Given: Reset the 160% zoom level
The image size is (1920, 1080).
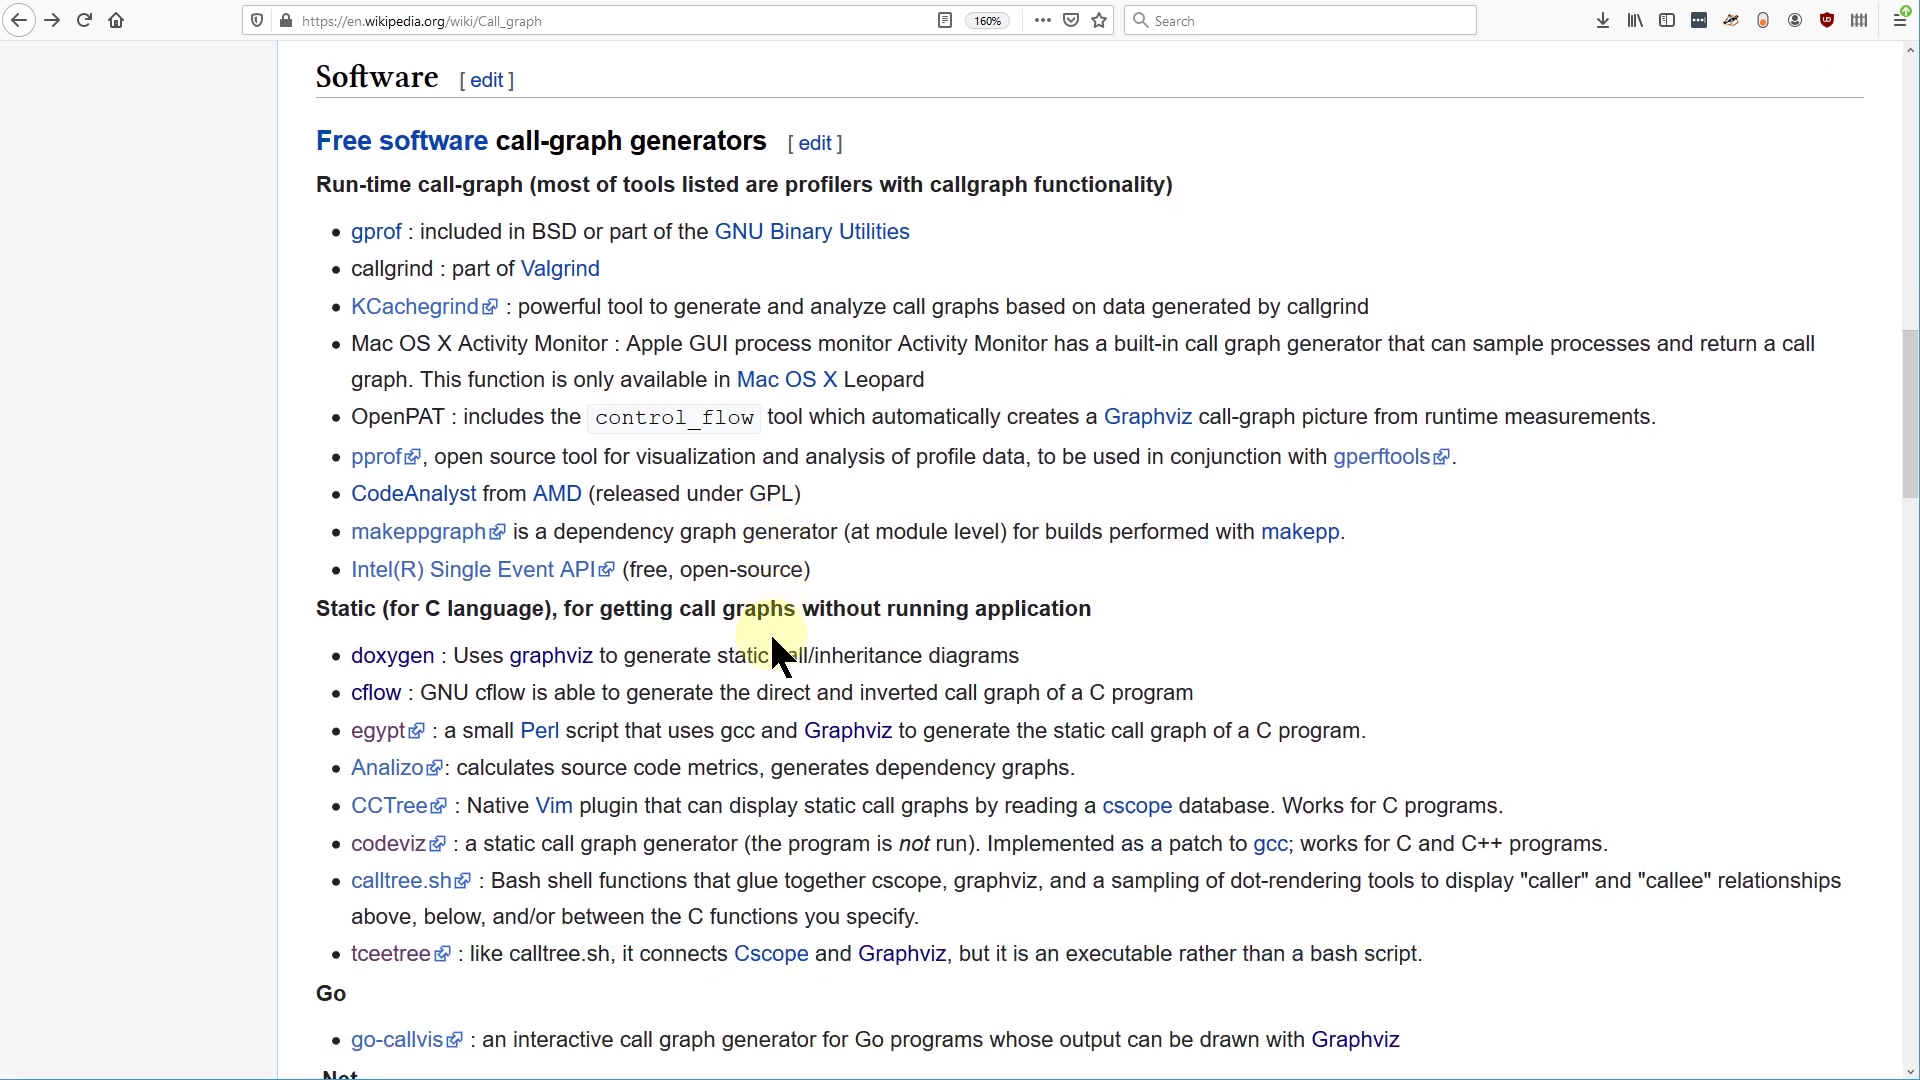Looking at the screenshot, I should [988, 20].
